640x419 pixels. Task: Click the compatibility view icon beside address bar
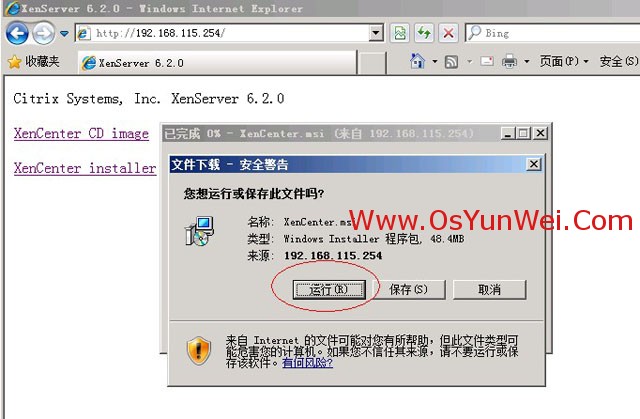[400, 33]
